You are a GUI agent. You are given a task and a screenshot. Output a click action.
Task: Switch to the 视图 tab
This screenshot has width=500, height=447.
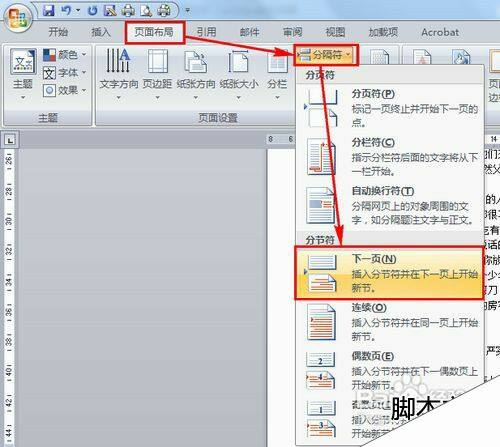tap(335, 32)
